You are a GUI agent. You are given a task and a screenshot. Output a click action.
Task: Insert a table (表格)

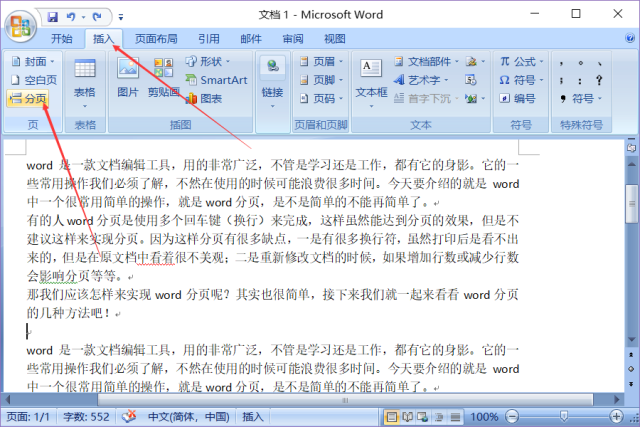tap(85, 84)
